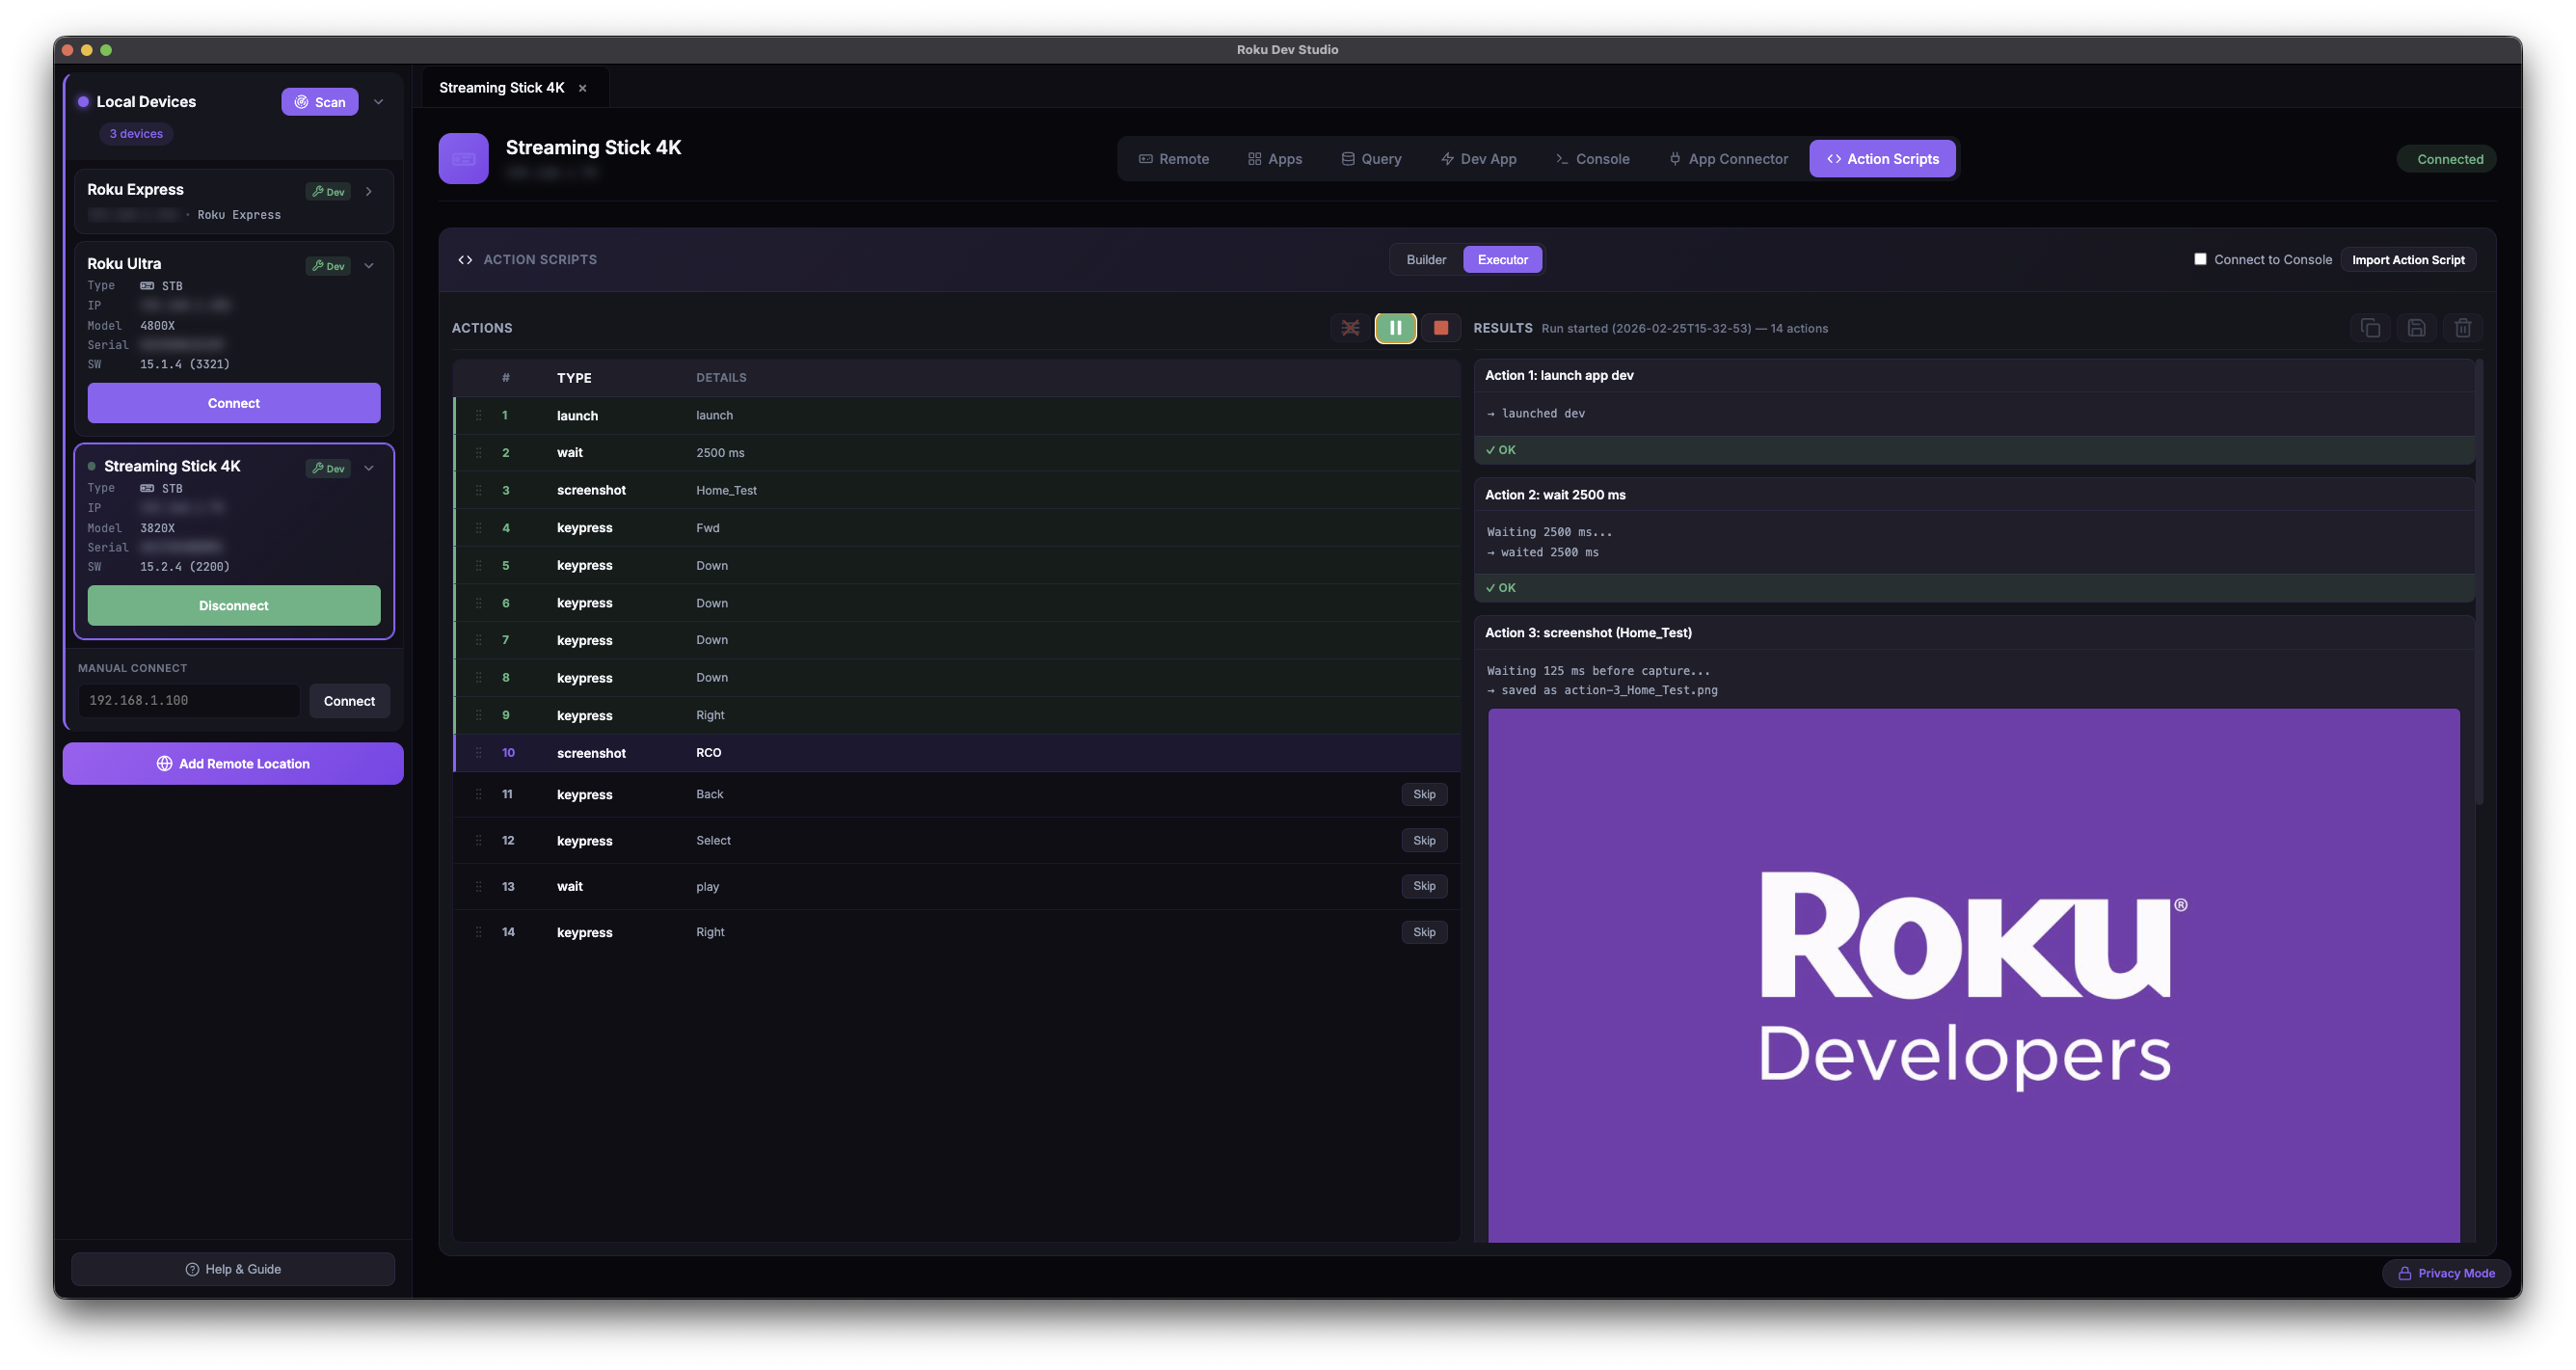Click the drag handle on action row 3

(x=479, y=490)
